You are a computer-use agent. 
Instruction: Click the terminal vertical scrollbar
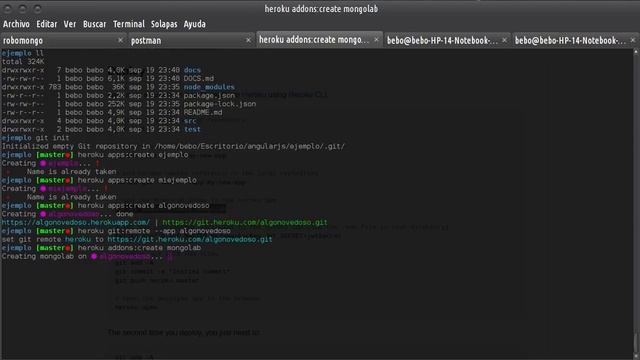[636, 204]
